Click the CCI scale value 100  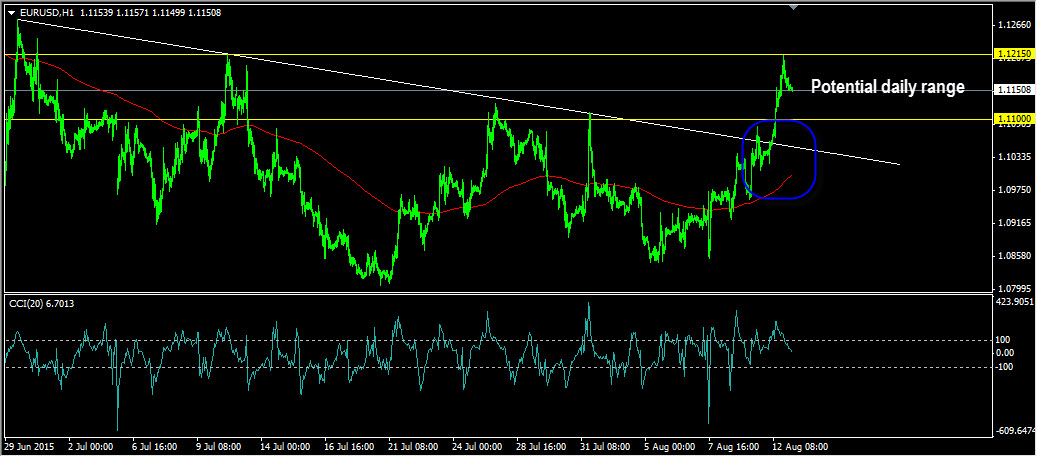point(1005,340)
